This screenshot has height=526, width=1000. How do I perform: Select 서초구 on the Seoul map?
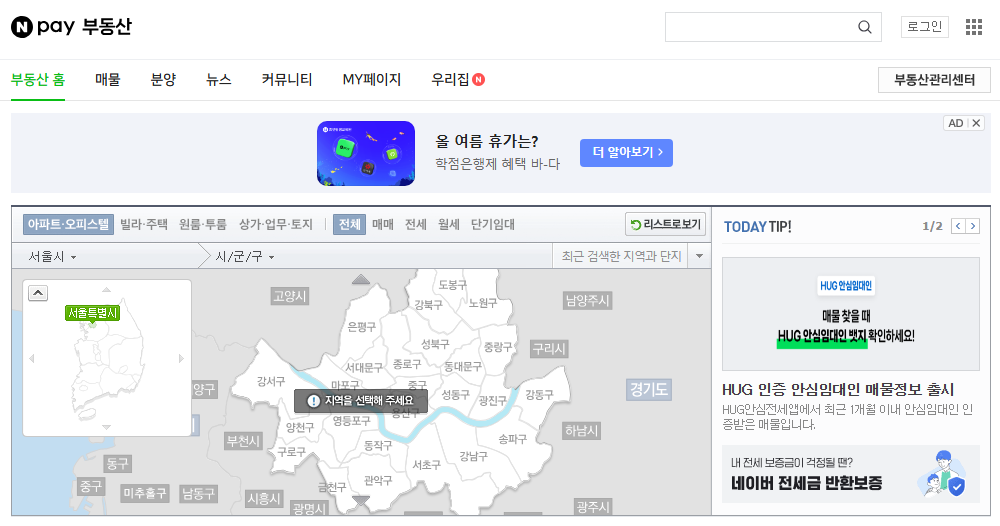coord(426,465)
